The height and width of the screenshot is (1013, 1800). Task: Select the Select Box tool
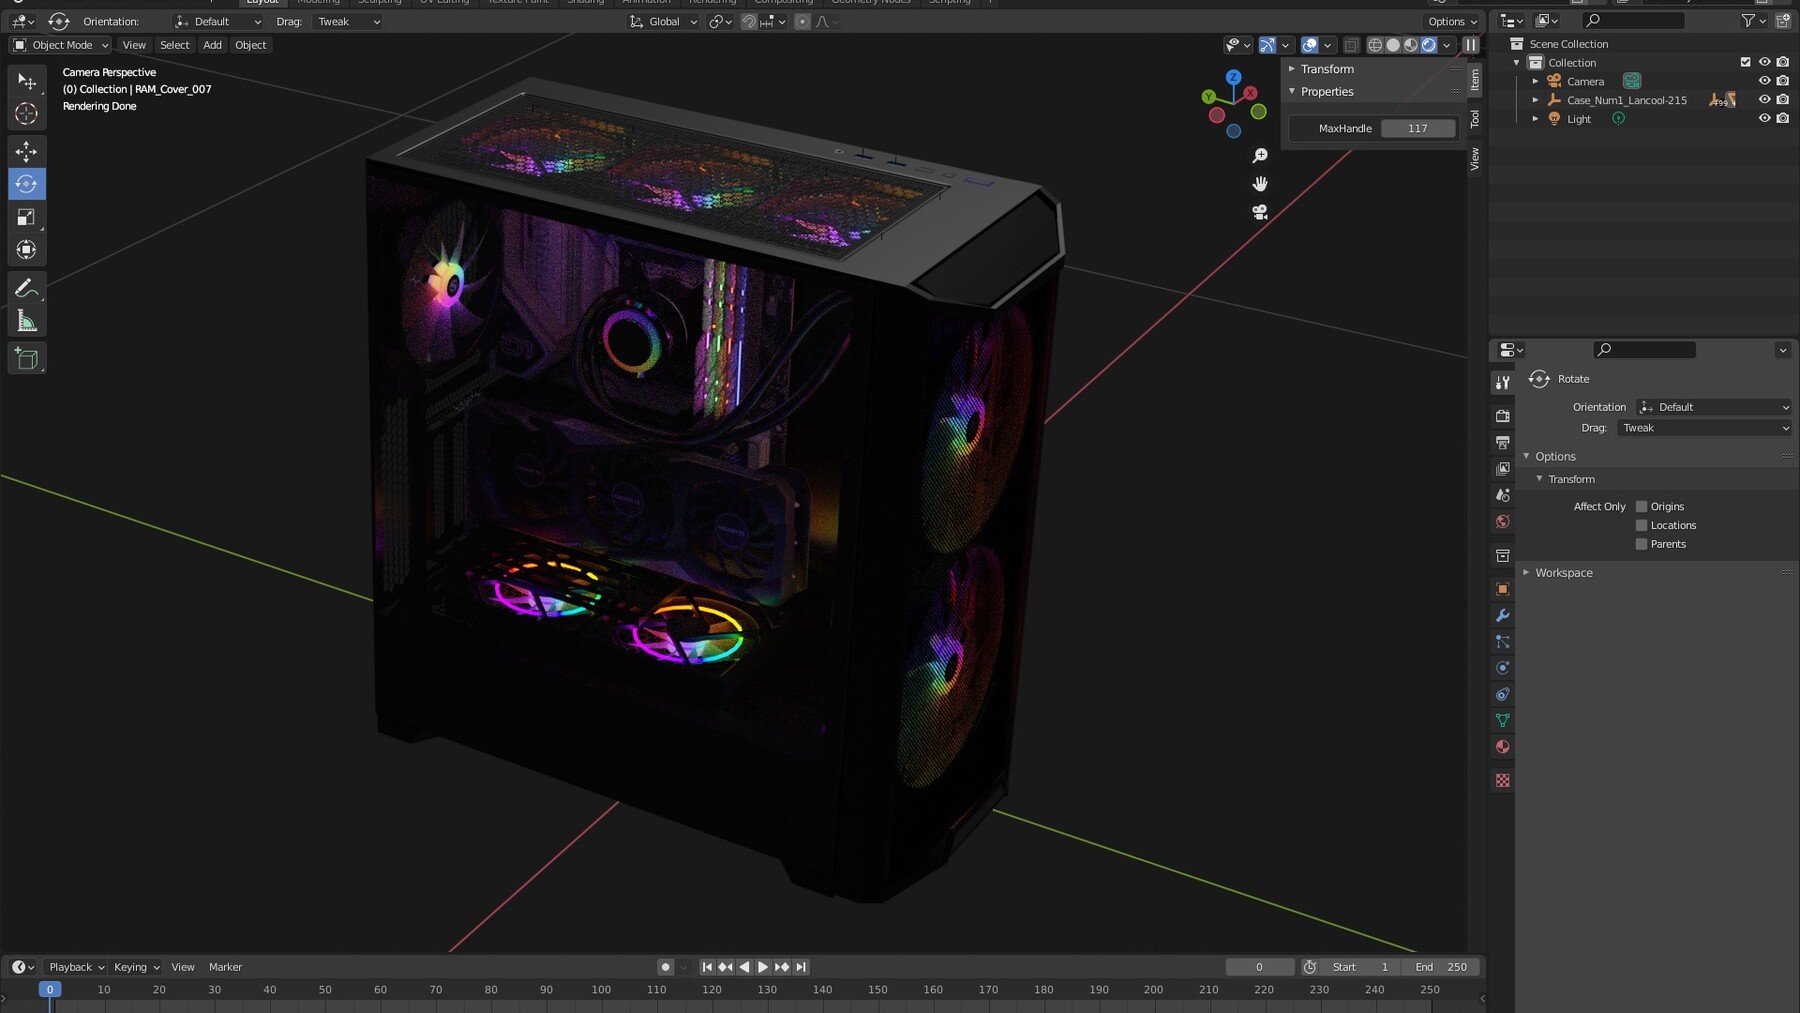pyautogui.click(x=27, y=81)
